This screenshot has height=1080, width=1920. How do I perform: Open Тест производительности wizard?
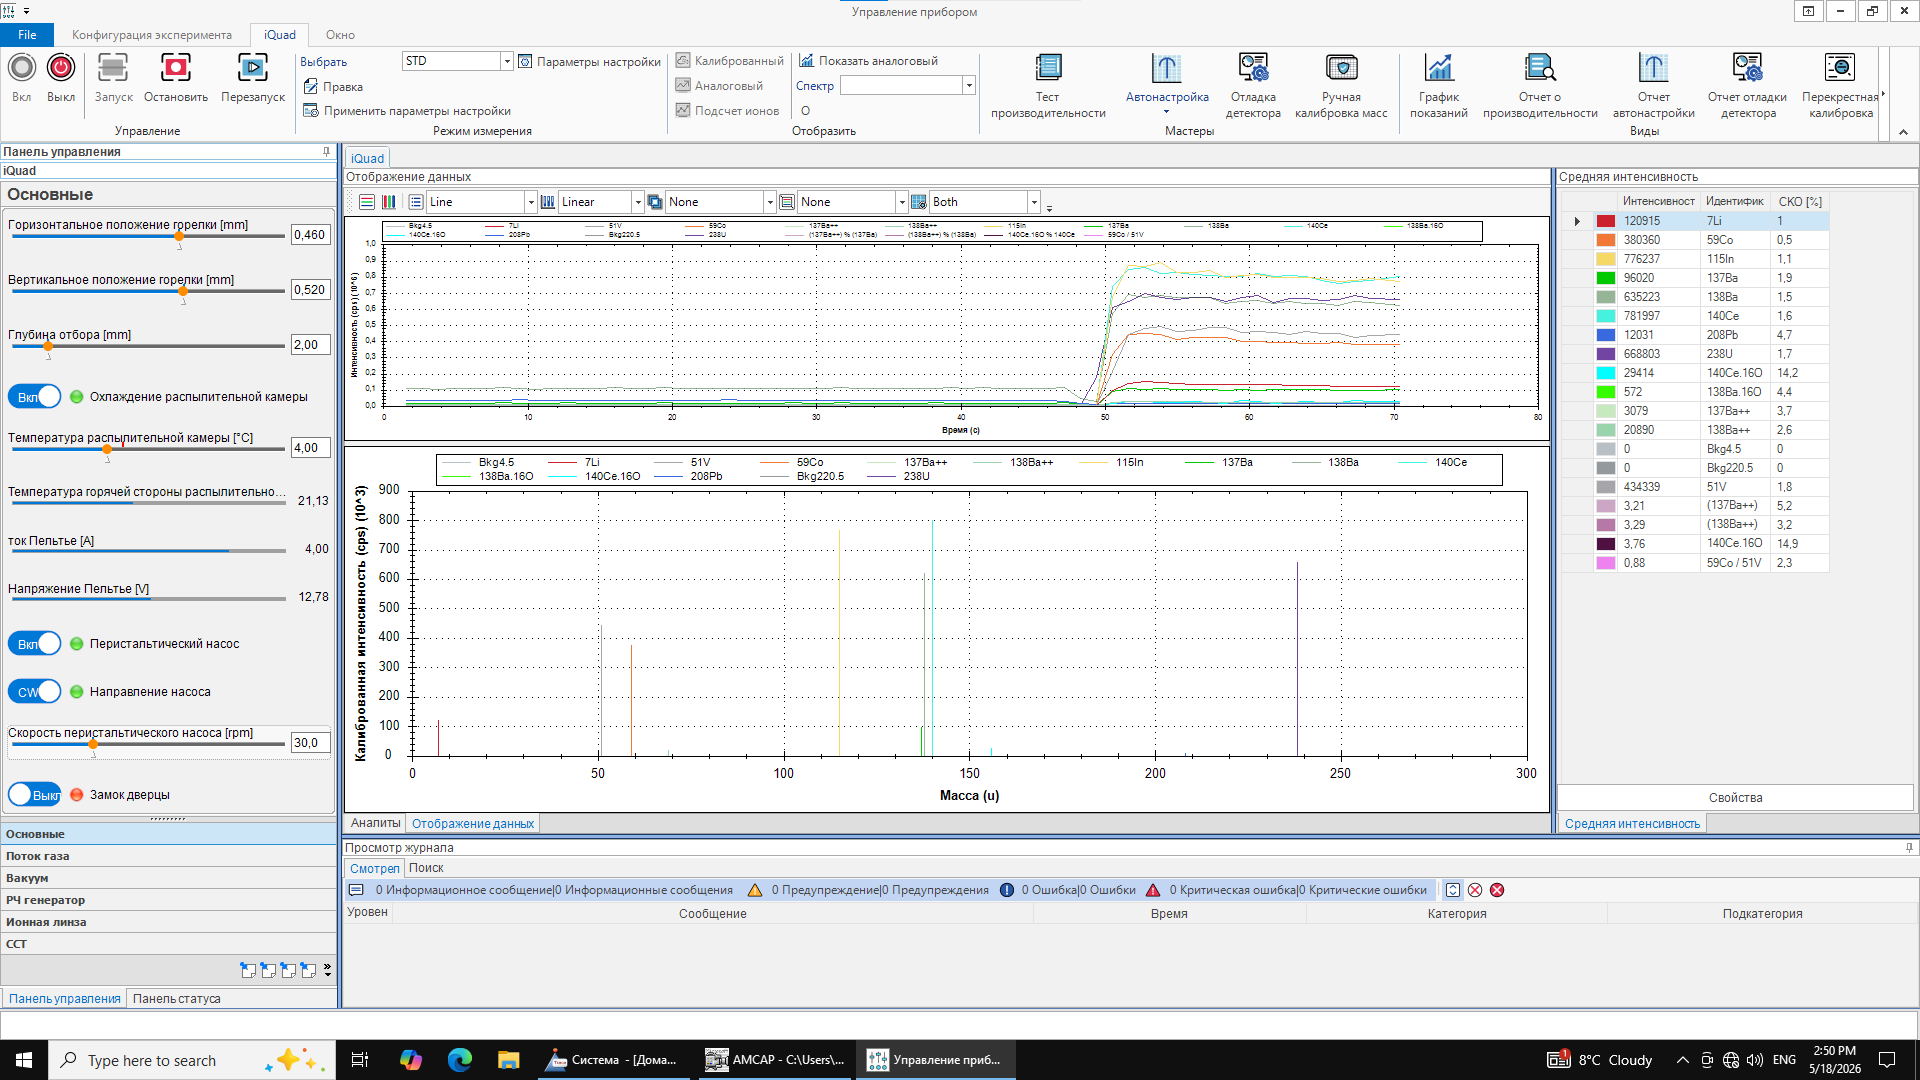(1048, 85)
